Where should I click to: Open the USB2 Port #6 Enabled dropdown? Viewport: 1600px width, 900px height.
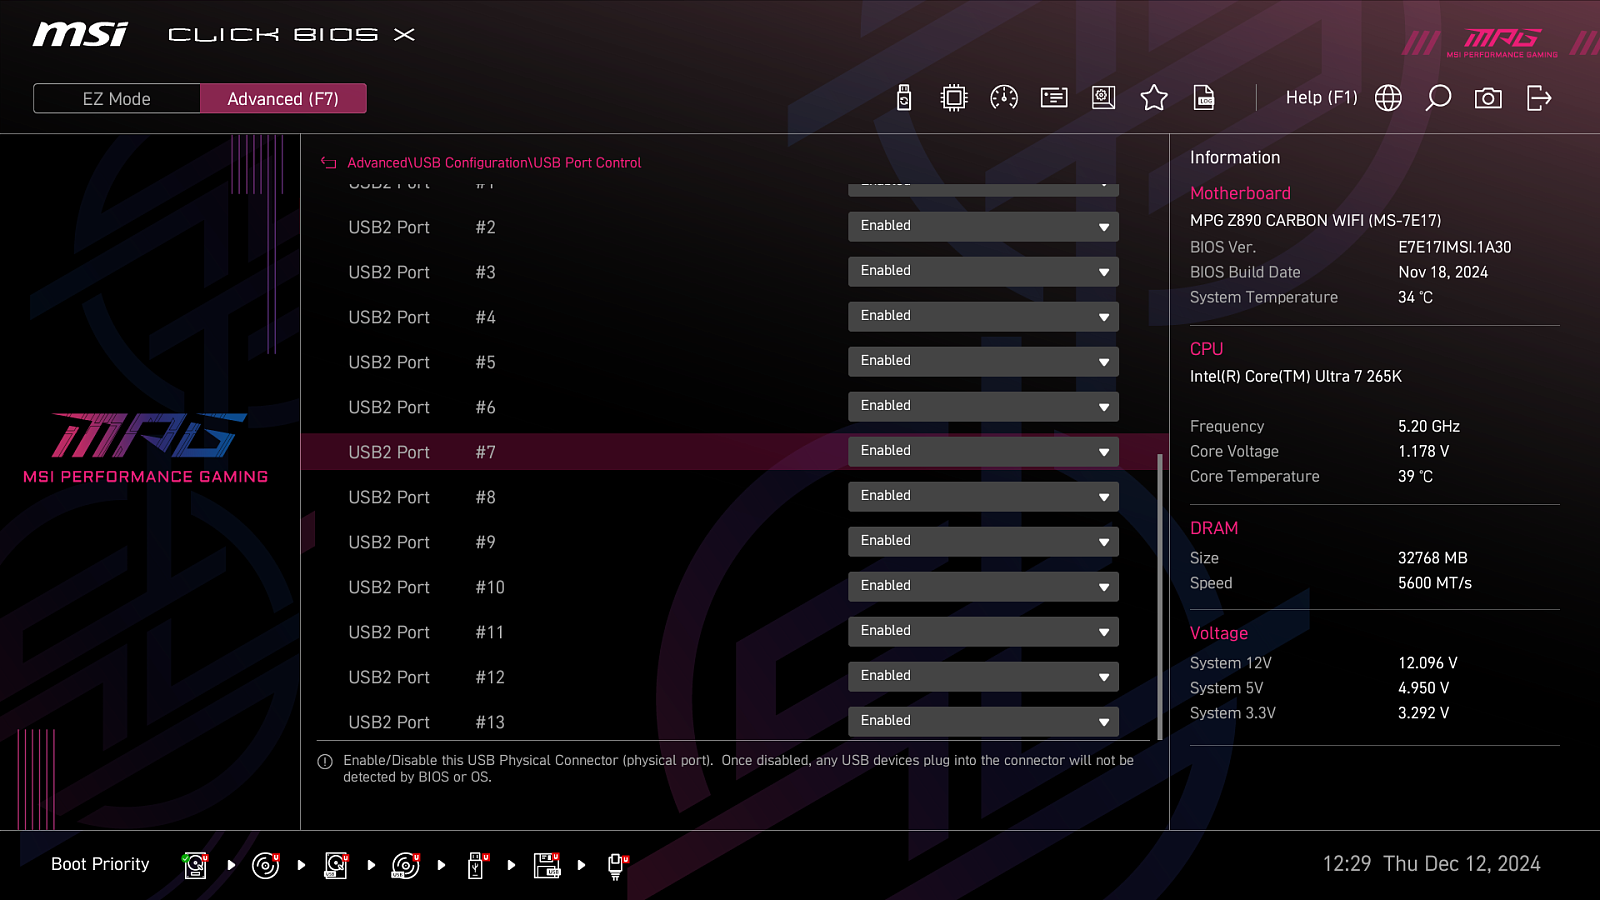coord(983,407)
